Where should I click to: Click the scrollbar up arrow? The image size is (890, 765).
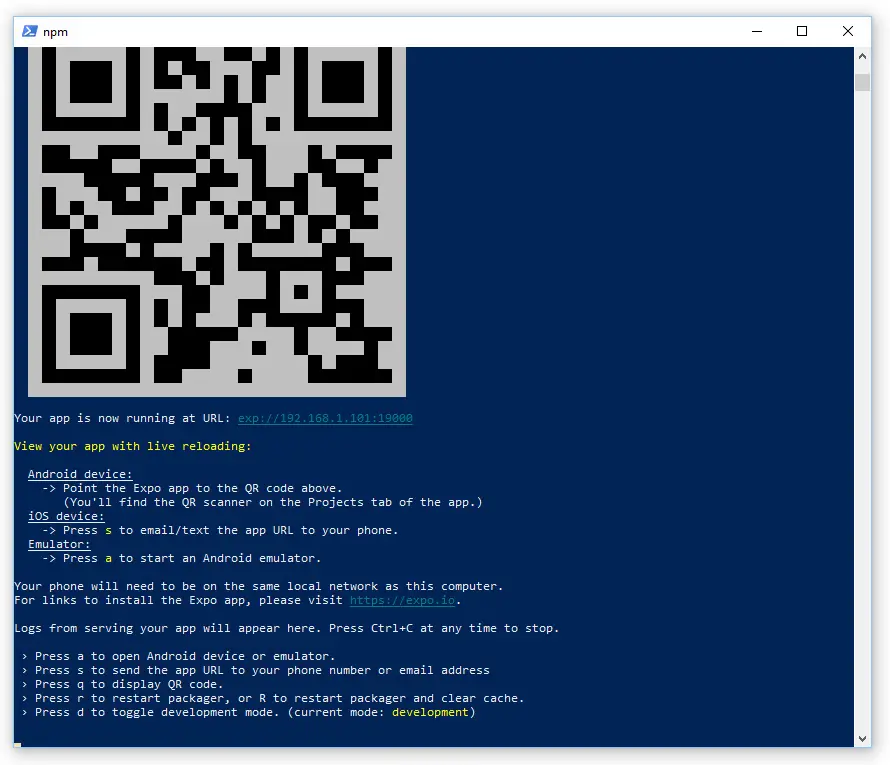tap(862, 56)
